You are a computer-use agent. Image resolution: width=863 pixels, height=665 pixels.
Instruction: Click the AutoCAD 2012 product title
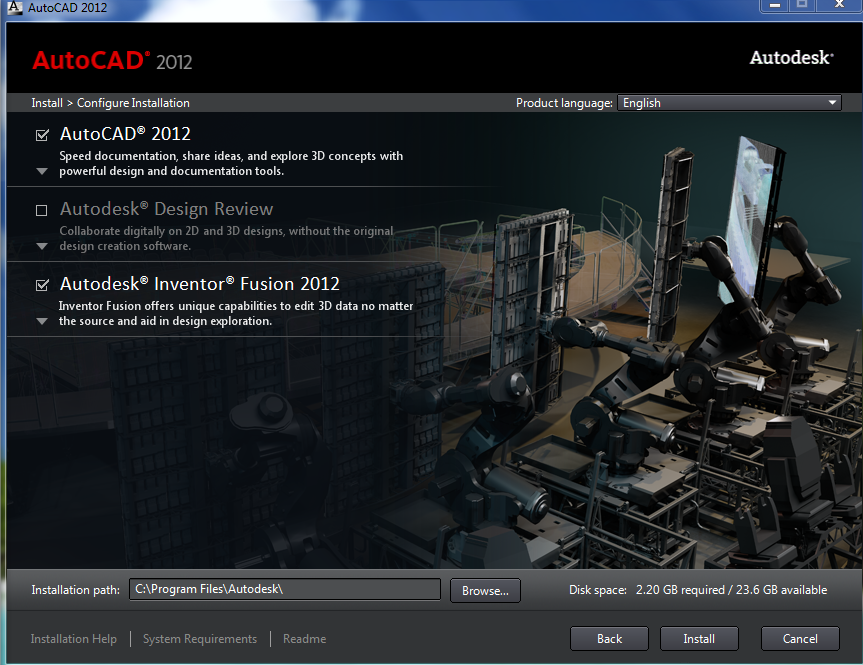tap(125, 134)
